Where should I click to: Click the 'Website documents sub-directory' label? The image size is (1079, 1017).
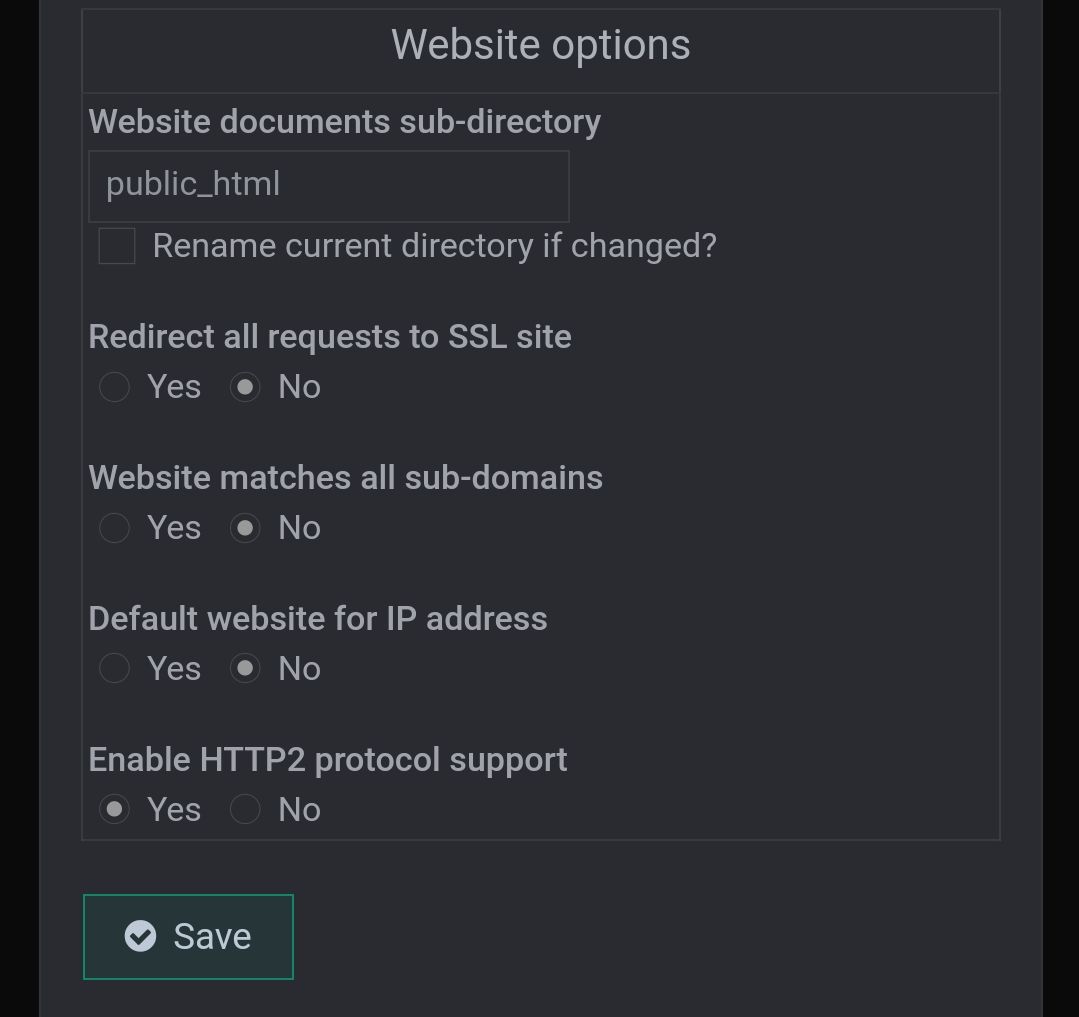pos(344,122)
